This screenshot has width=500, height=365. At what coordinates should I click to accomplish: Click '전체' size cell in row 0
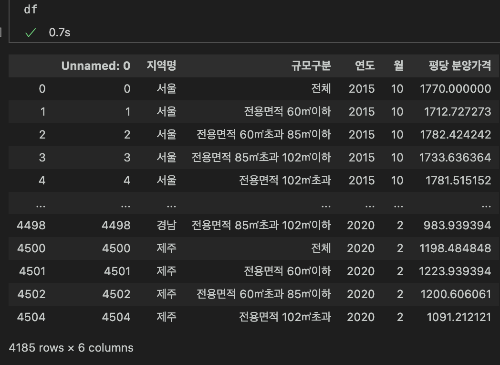(321, 89)
